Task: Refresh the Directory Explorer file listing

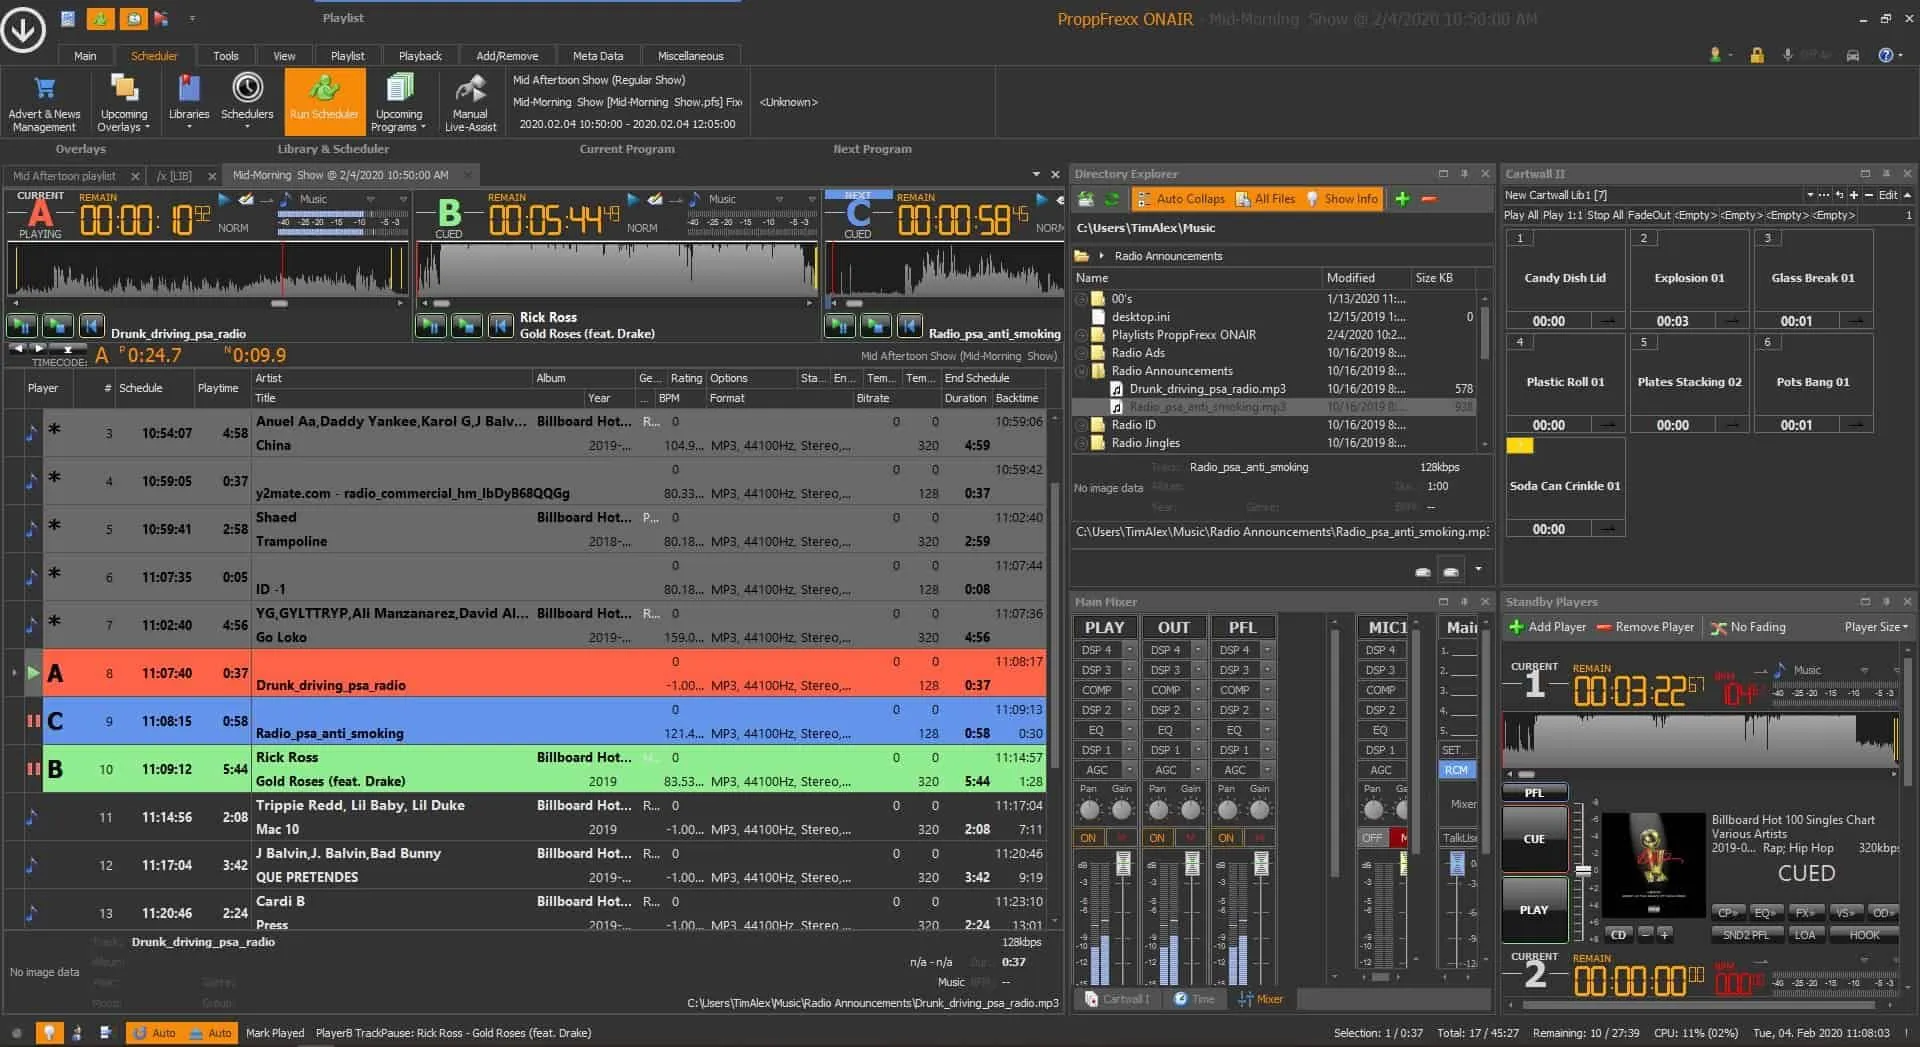Action: coord(1112,199)
